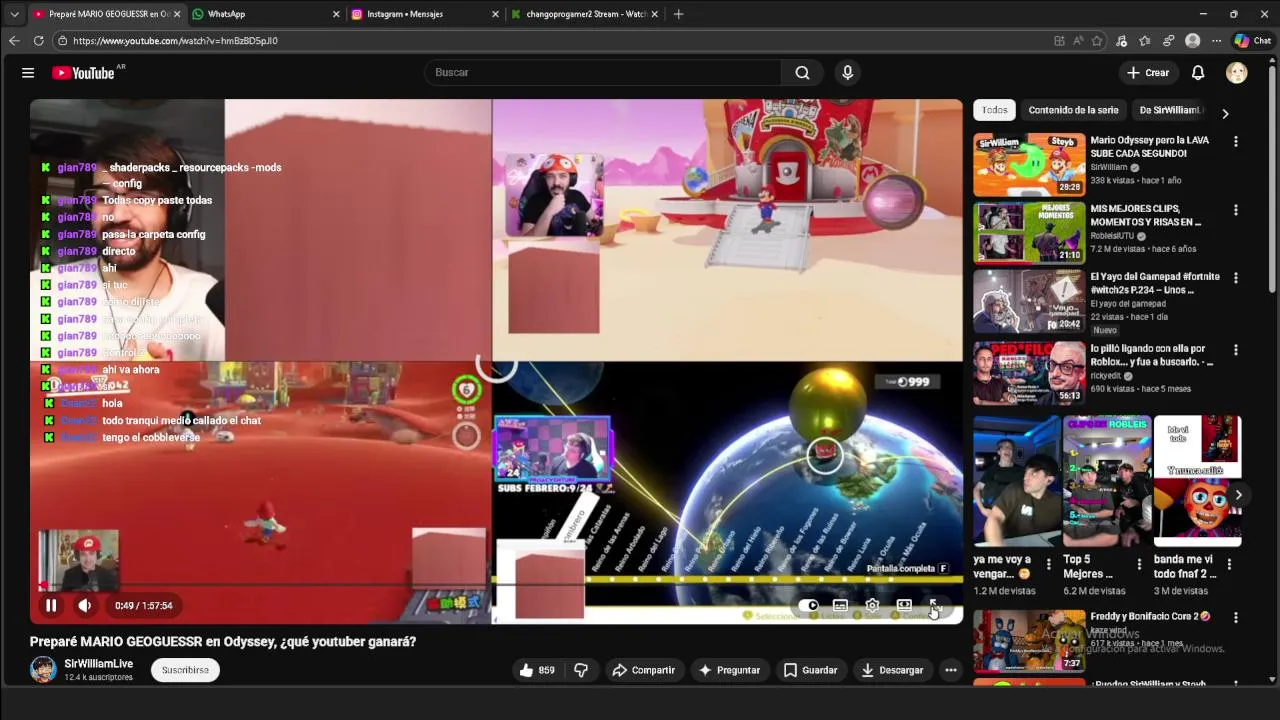Switch the player to theater mode
The width and height of the screenshot is (1280, 720).
904,605
